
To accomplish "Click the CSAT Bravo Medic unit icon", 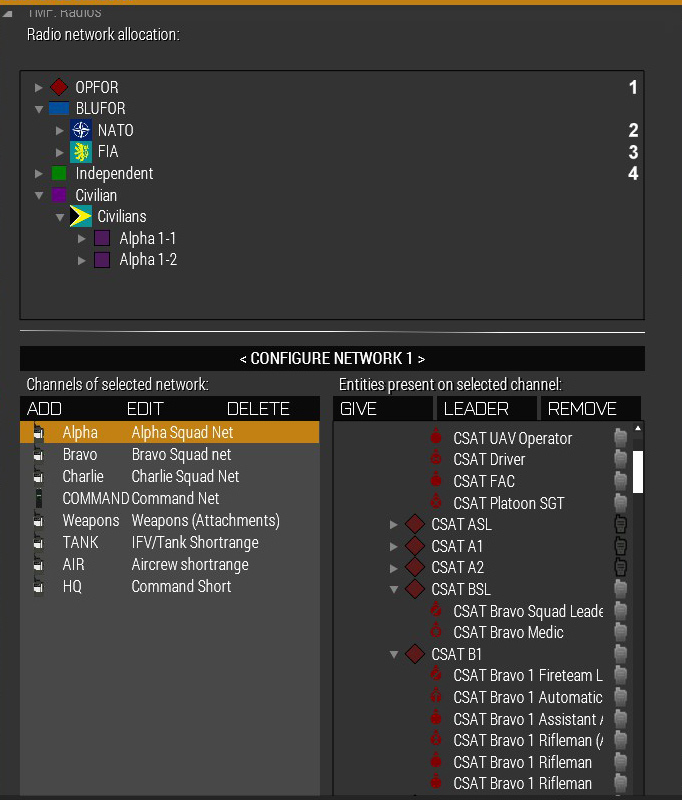I will pyautogui.click(x=435, y=633).
